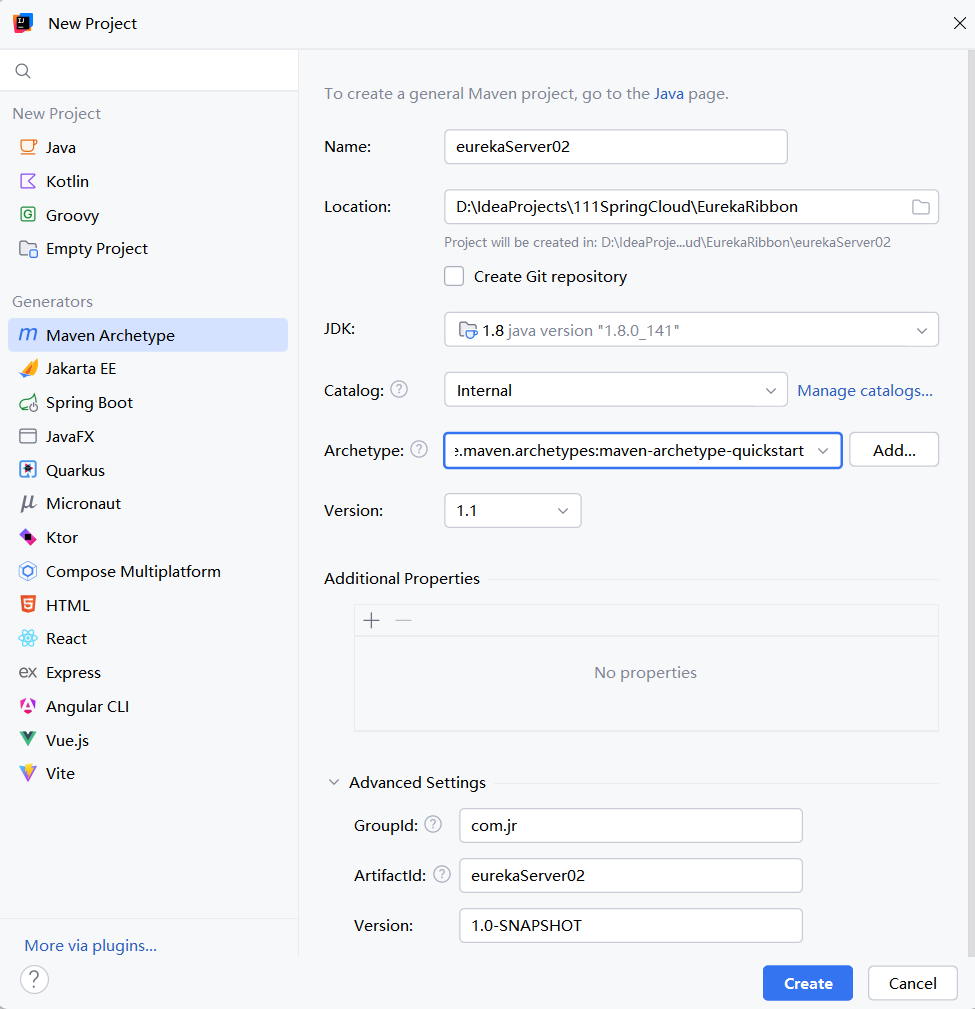Image resolution: width=975 pixels, height=1009 pixels.
Task: Select the Empty Project entry
Action: [148, 248]
